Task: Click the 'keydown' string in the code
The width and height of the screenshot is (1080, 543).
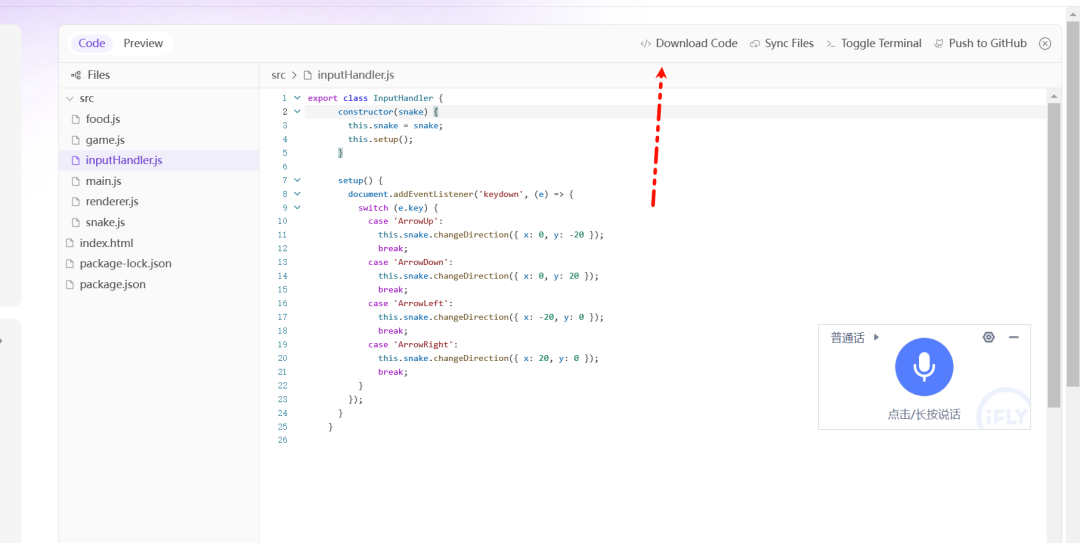Action: tap(503, 194)
